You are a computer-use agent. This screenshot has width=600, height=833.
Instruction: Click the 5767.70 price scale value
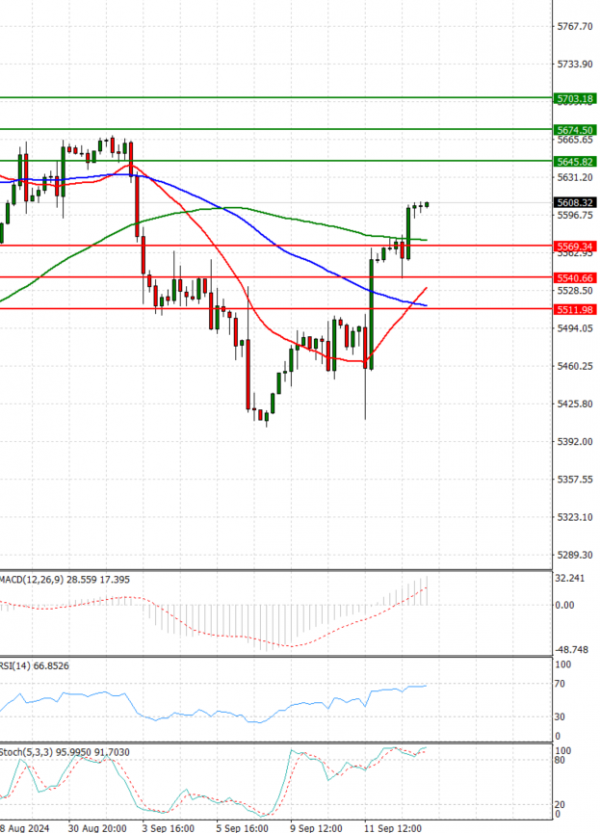click(x=574, y=27)
